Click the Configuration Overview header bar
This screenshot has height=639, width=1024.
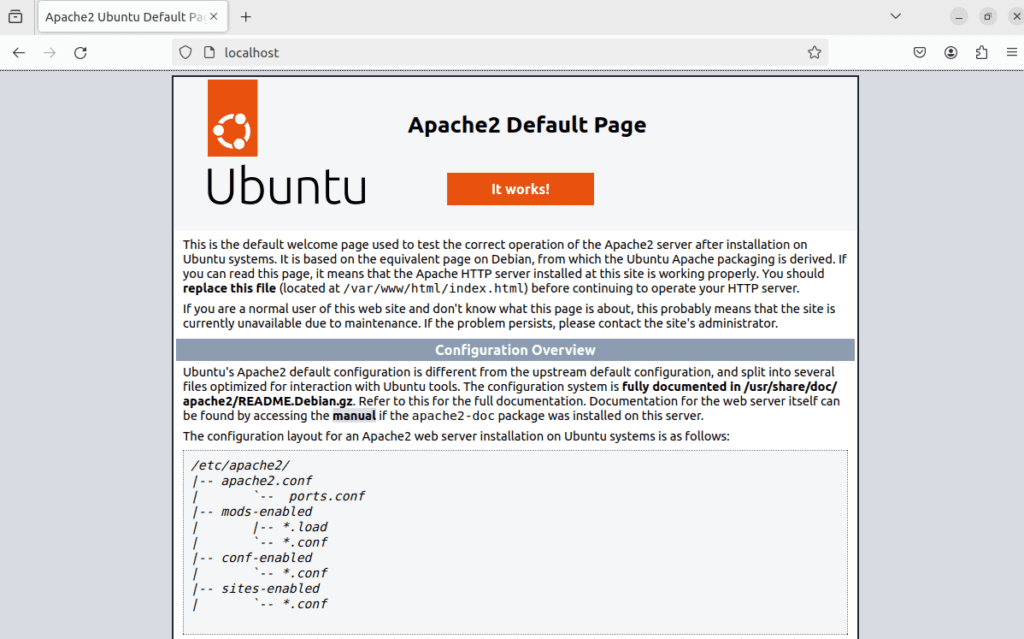[x=515, y=349]
